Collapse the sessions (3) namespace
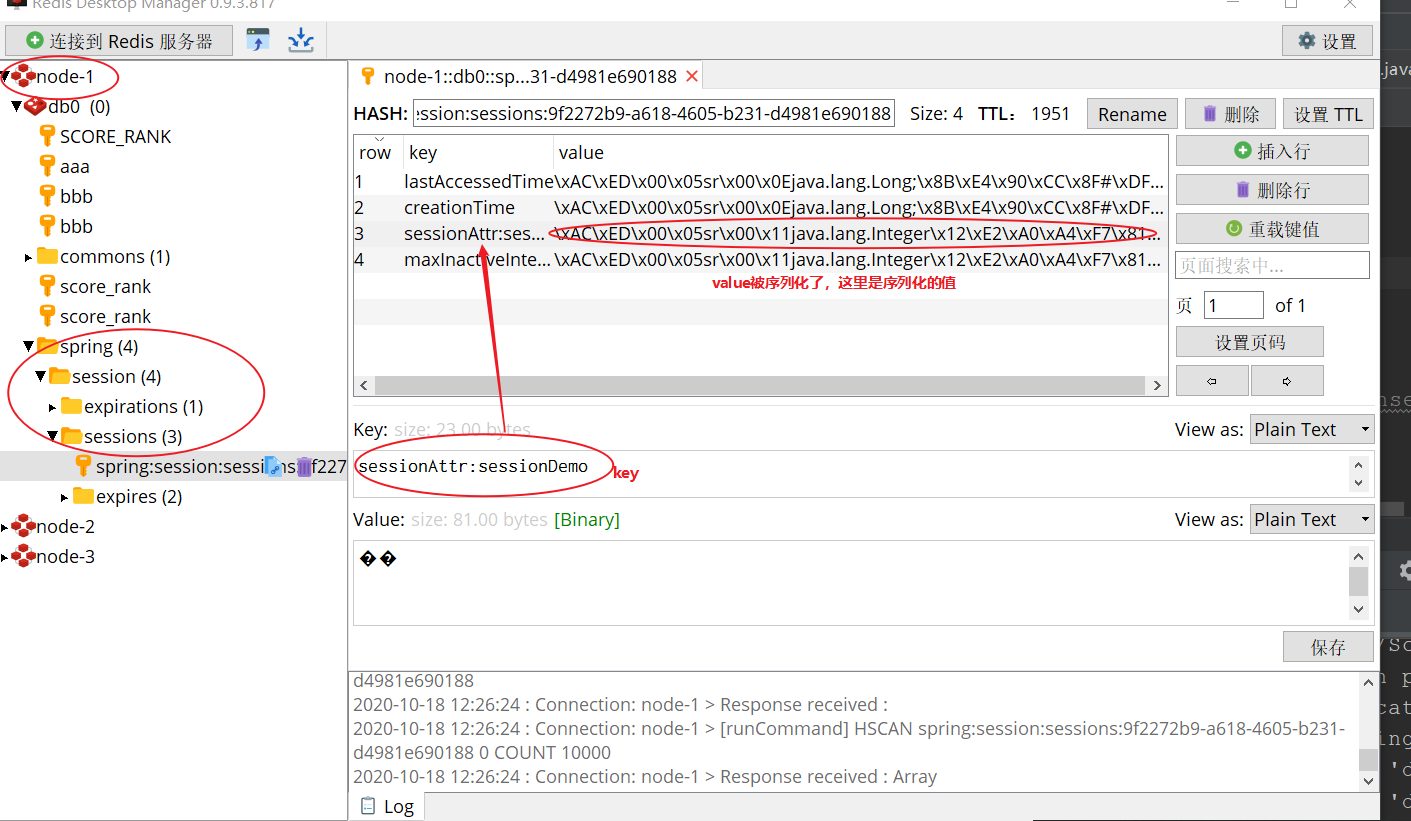Viewport: 1411px width, 821px height. [53, 437]
